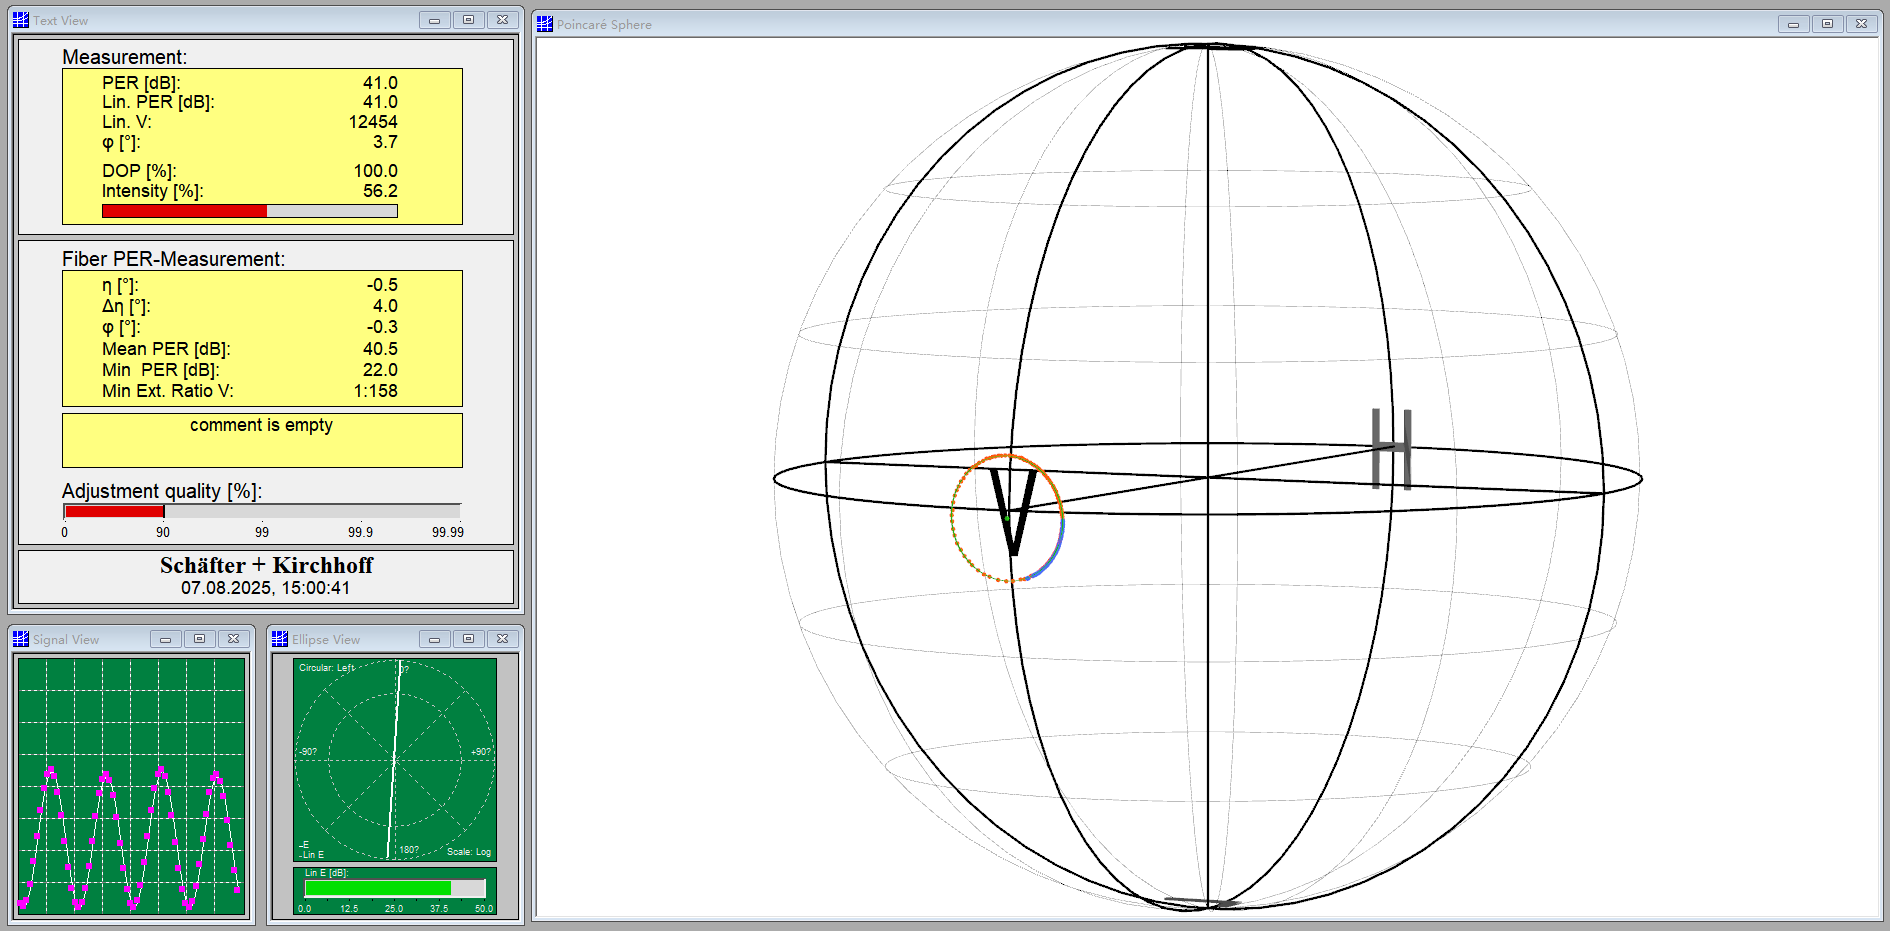Close the Ellipse View window

coord(502,639)
